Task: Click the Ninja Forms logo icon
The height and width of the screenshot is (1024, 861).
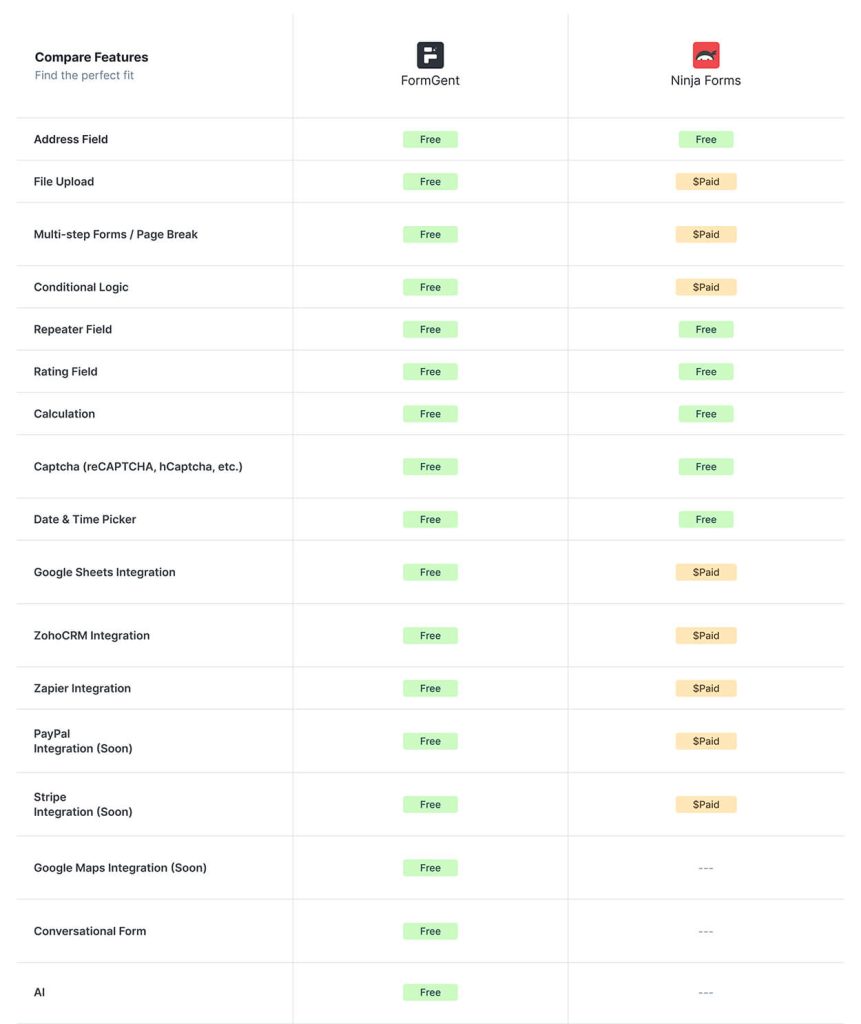Action: pos(706,55)
